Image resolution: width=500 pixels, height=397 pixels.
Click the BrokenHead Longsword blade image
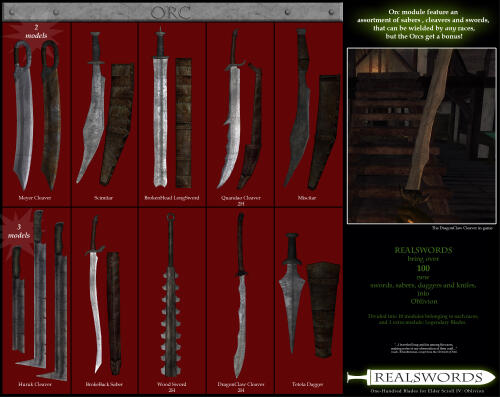(x=160, y=108)
